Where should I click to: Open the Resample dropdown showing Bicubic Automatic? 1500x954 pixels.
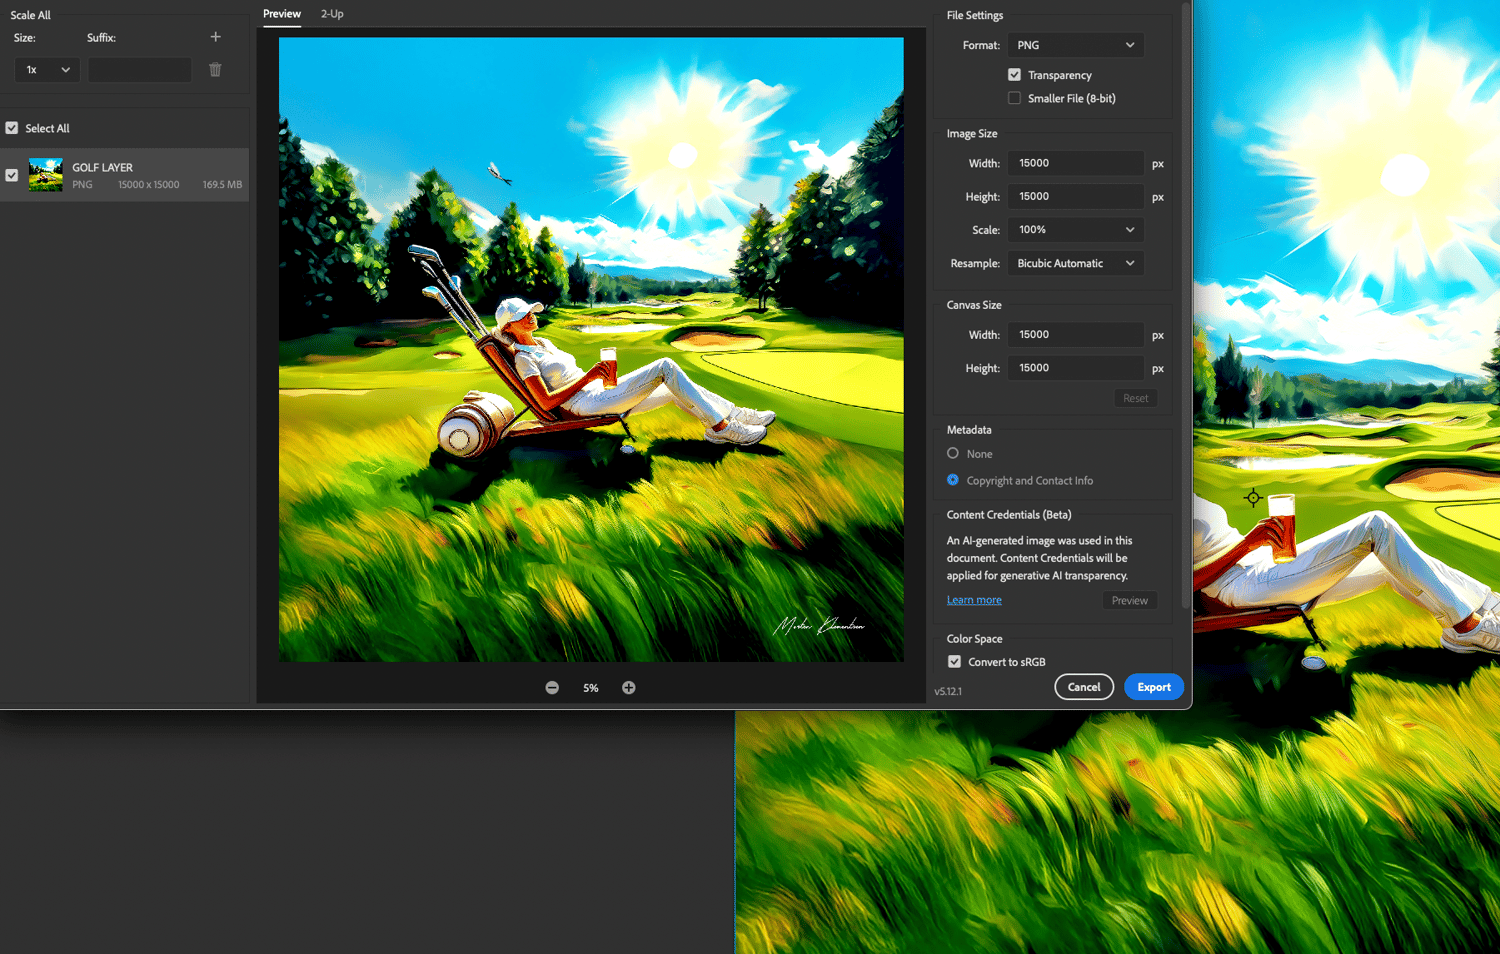tap(1076, 263)
